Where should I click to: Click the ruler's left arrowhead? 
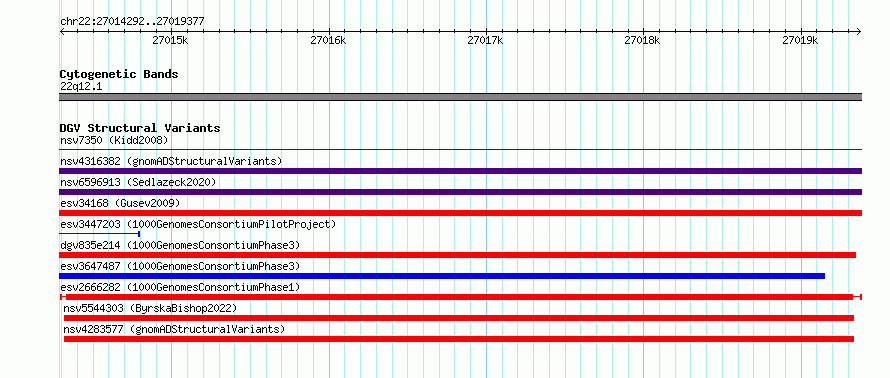[x=62, y=31]
